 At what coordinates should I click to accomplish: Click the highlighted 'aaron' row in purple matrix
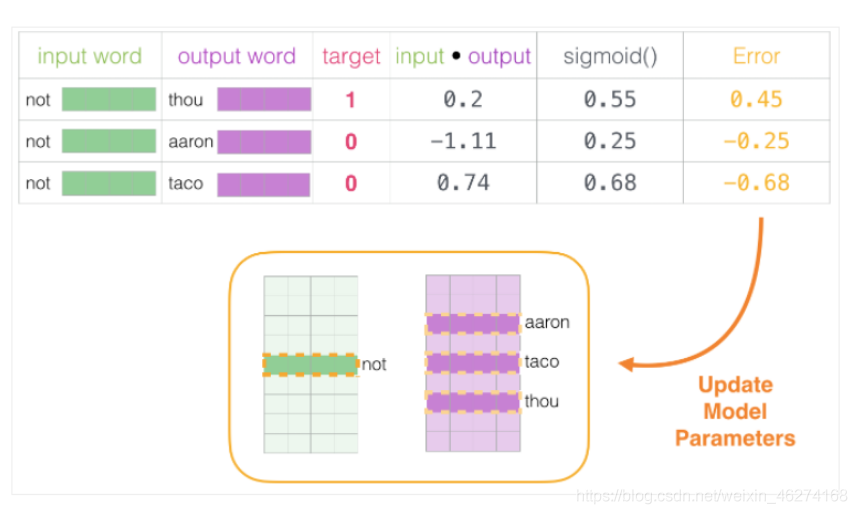(472, 323)
